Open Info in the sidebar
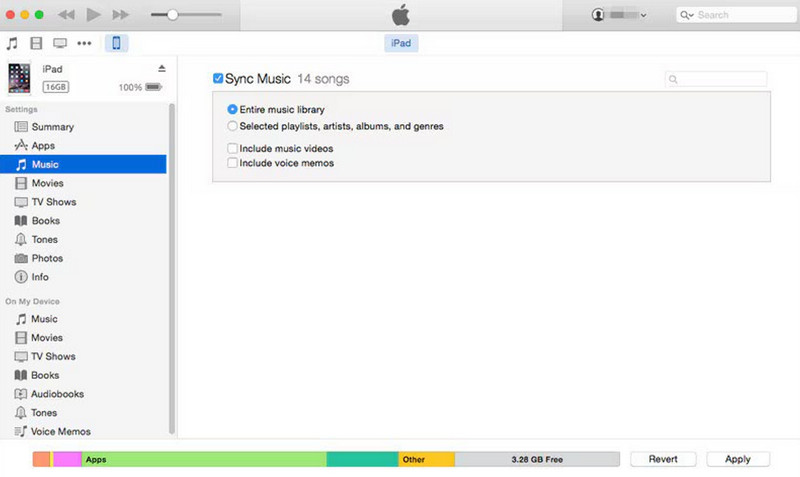 click(x=83, y=277)
